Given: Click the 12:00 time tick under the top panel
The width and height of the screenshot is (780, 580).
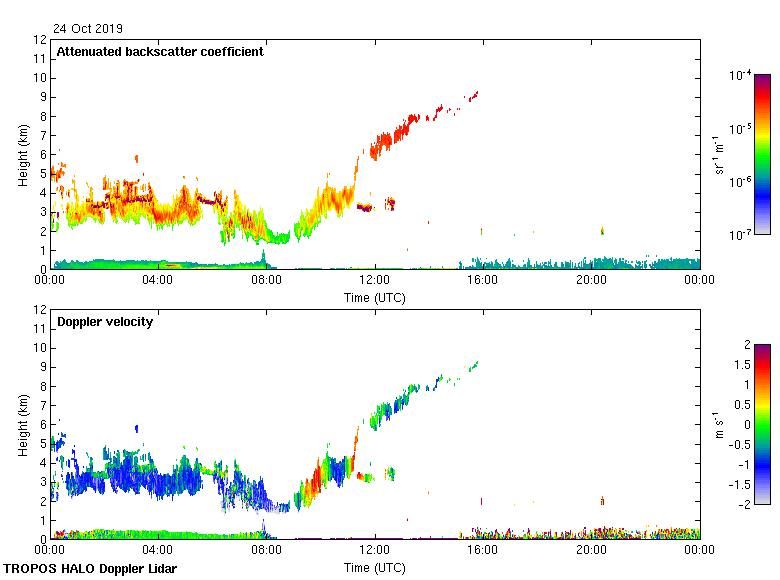Looking at the screenshot, I should coord(375,281).
